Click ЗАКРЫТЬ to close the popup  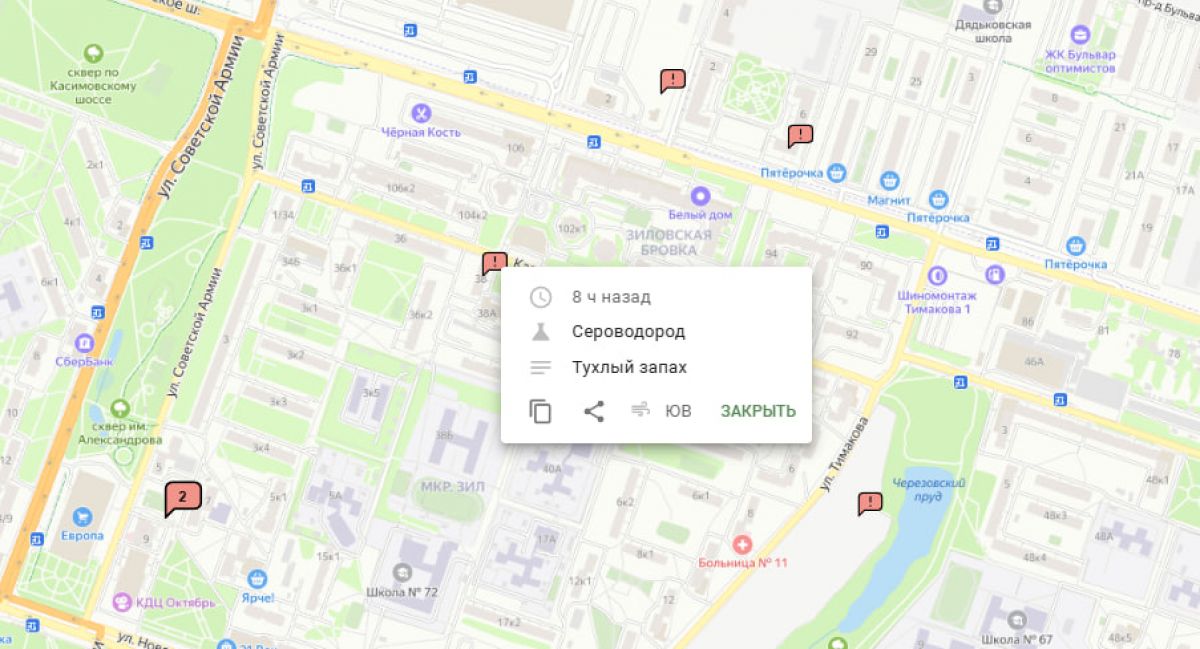(758, 411)
